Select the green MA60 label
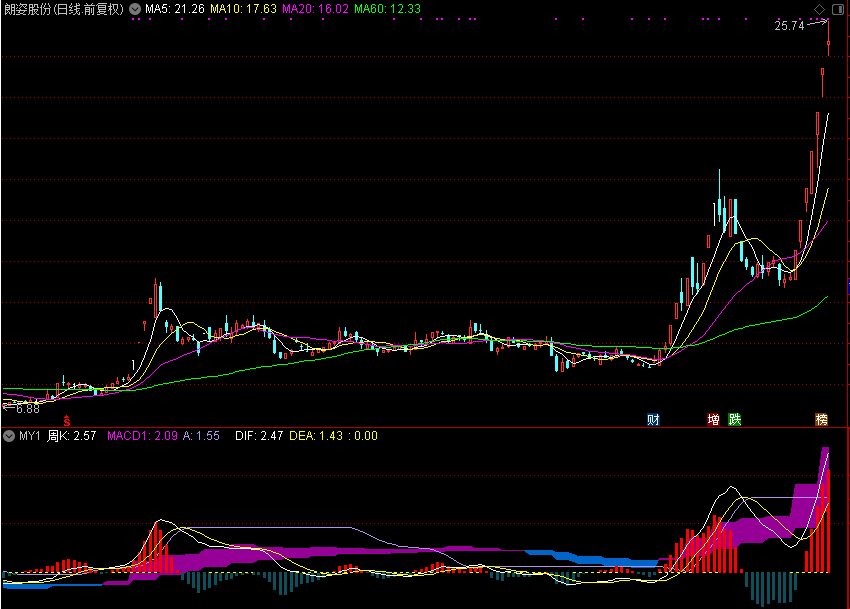Viewport: 850px width, 609px height. click(388, 9)
